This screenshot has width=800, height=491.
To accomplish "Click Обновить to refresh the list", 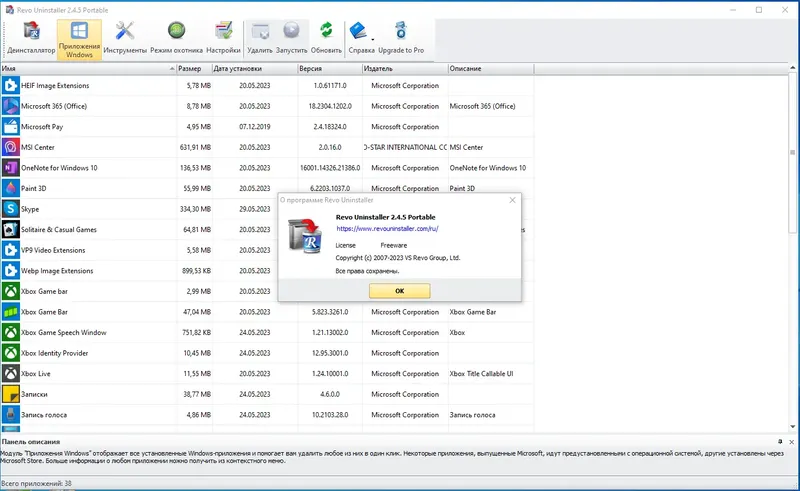I will click(x=326, y=38).
